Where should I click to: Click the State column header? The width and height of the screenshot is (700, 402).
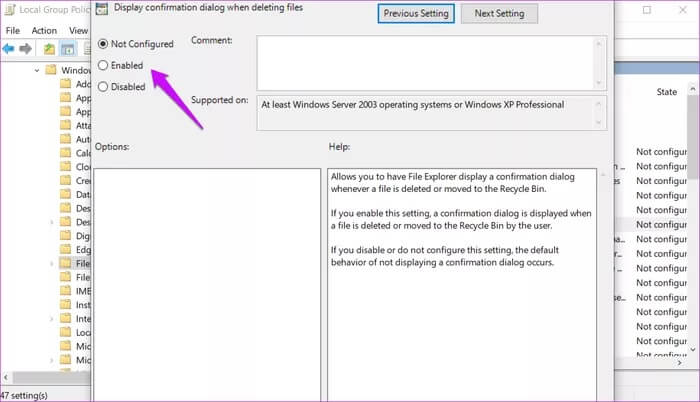click(667, 92)
